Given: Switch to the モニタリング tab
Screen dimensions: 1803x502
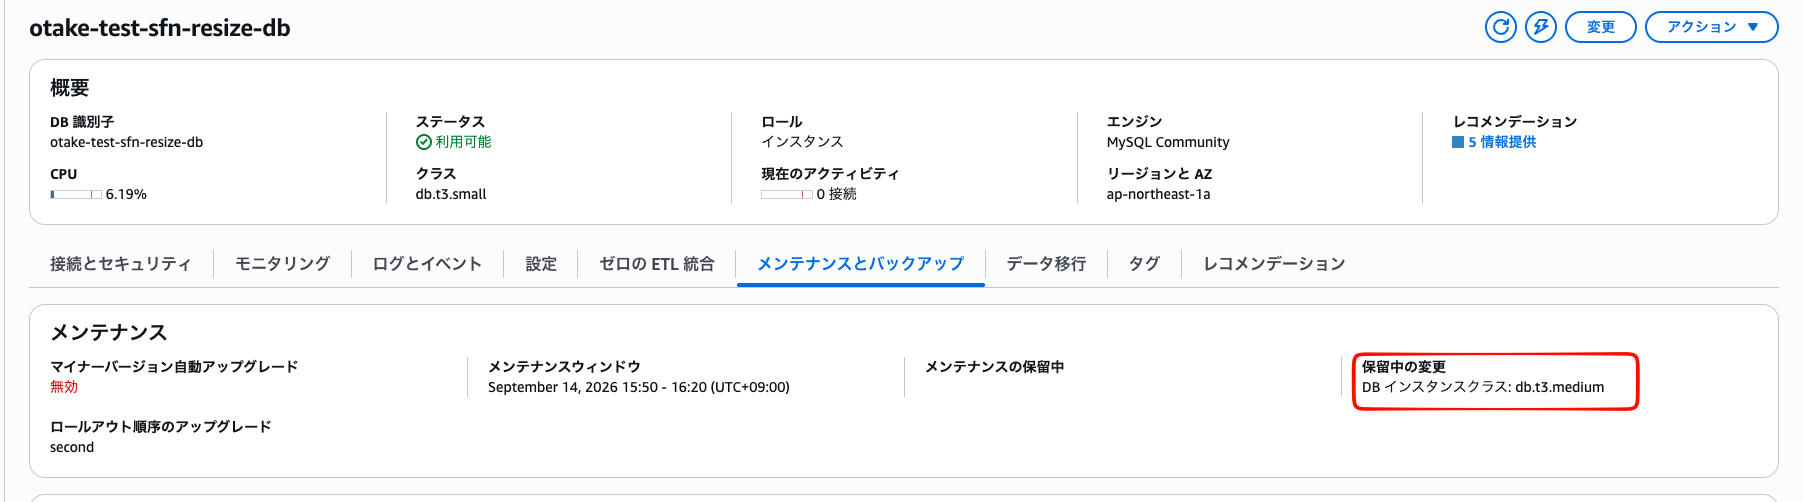Looking at the screenshot, I should pyautogui.click(x=282, y=264).
